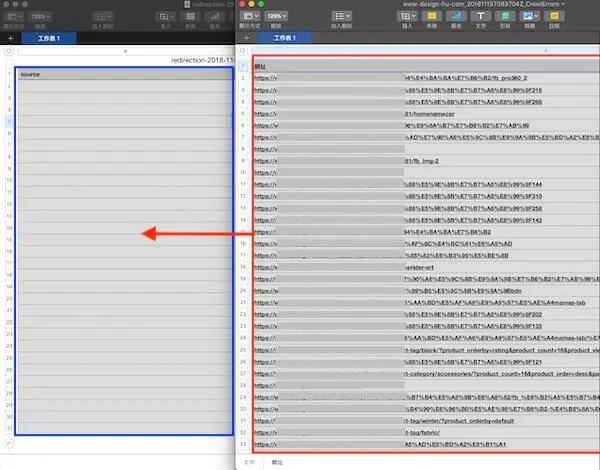This screenshot has width=600, height=470.
Task: Click the green zoom button of the right window
Action: [x=261, y=4]
